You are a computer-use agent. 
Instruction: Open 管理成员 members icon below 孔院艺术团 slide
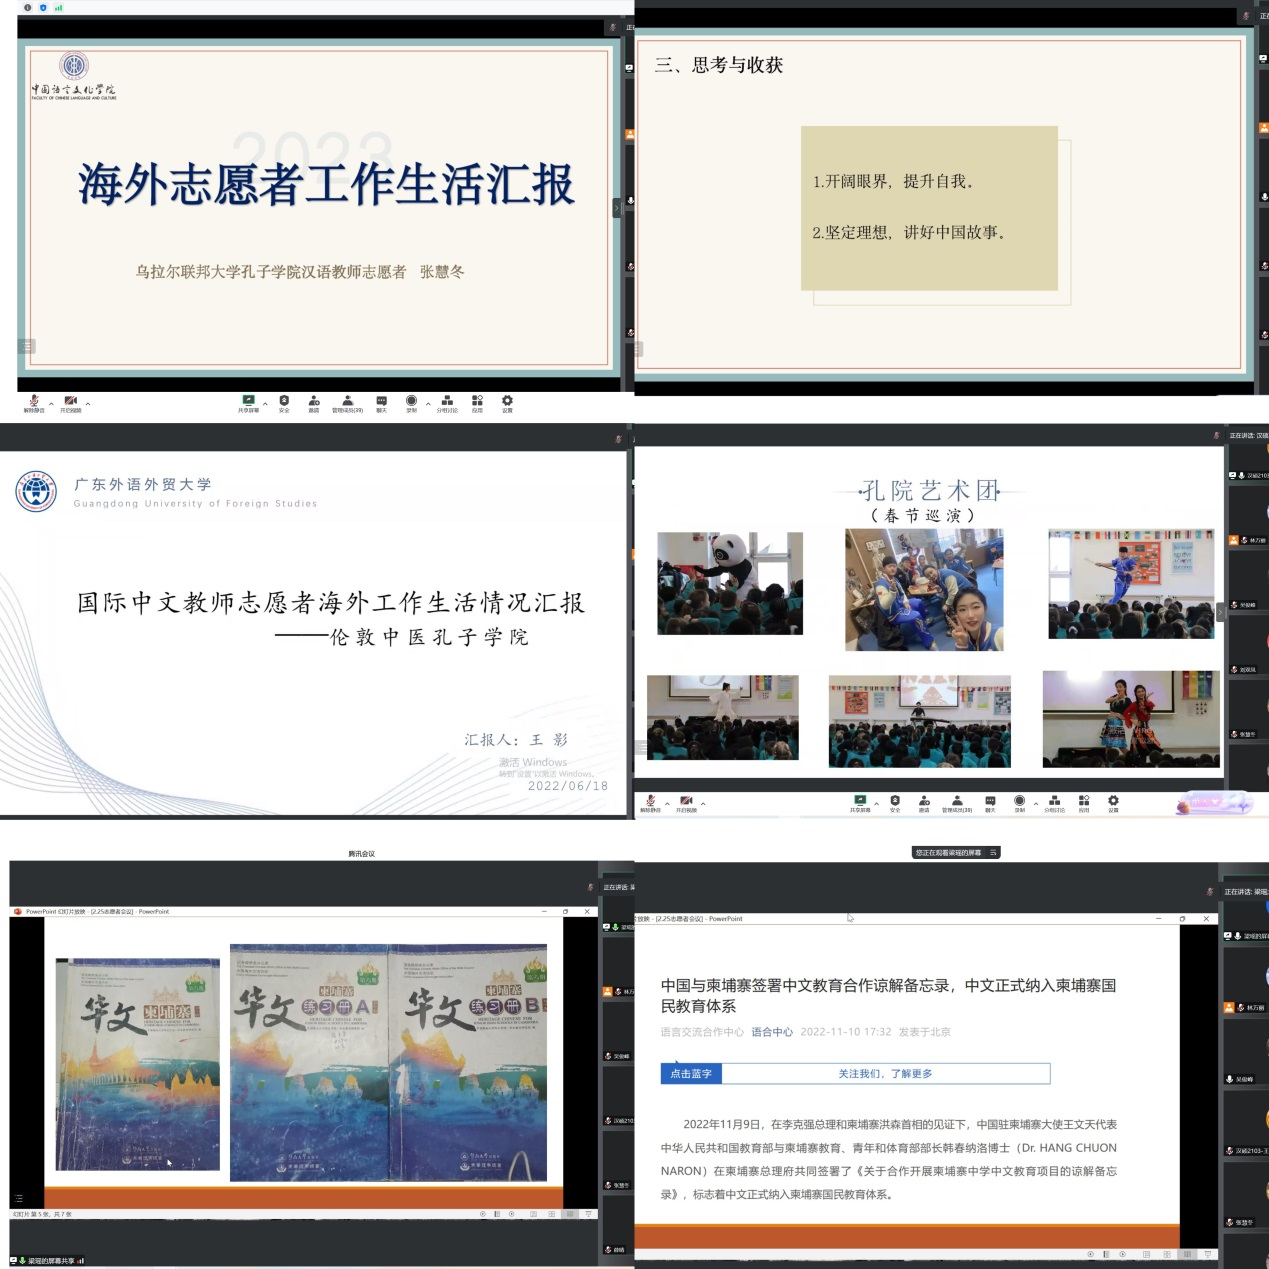click(x=957, y=802)
